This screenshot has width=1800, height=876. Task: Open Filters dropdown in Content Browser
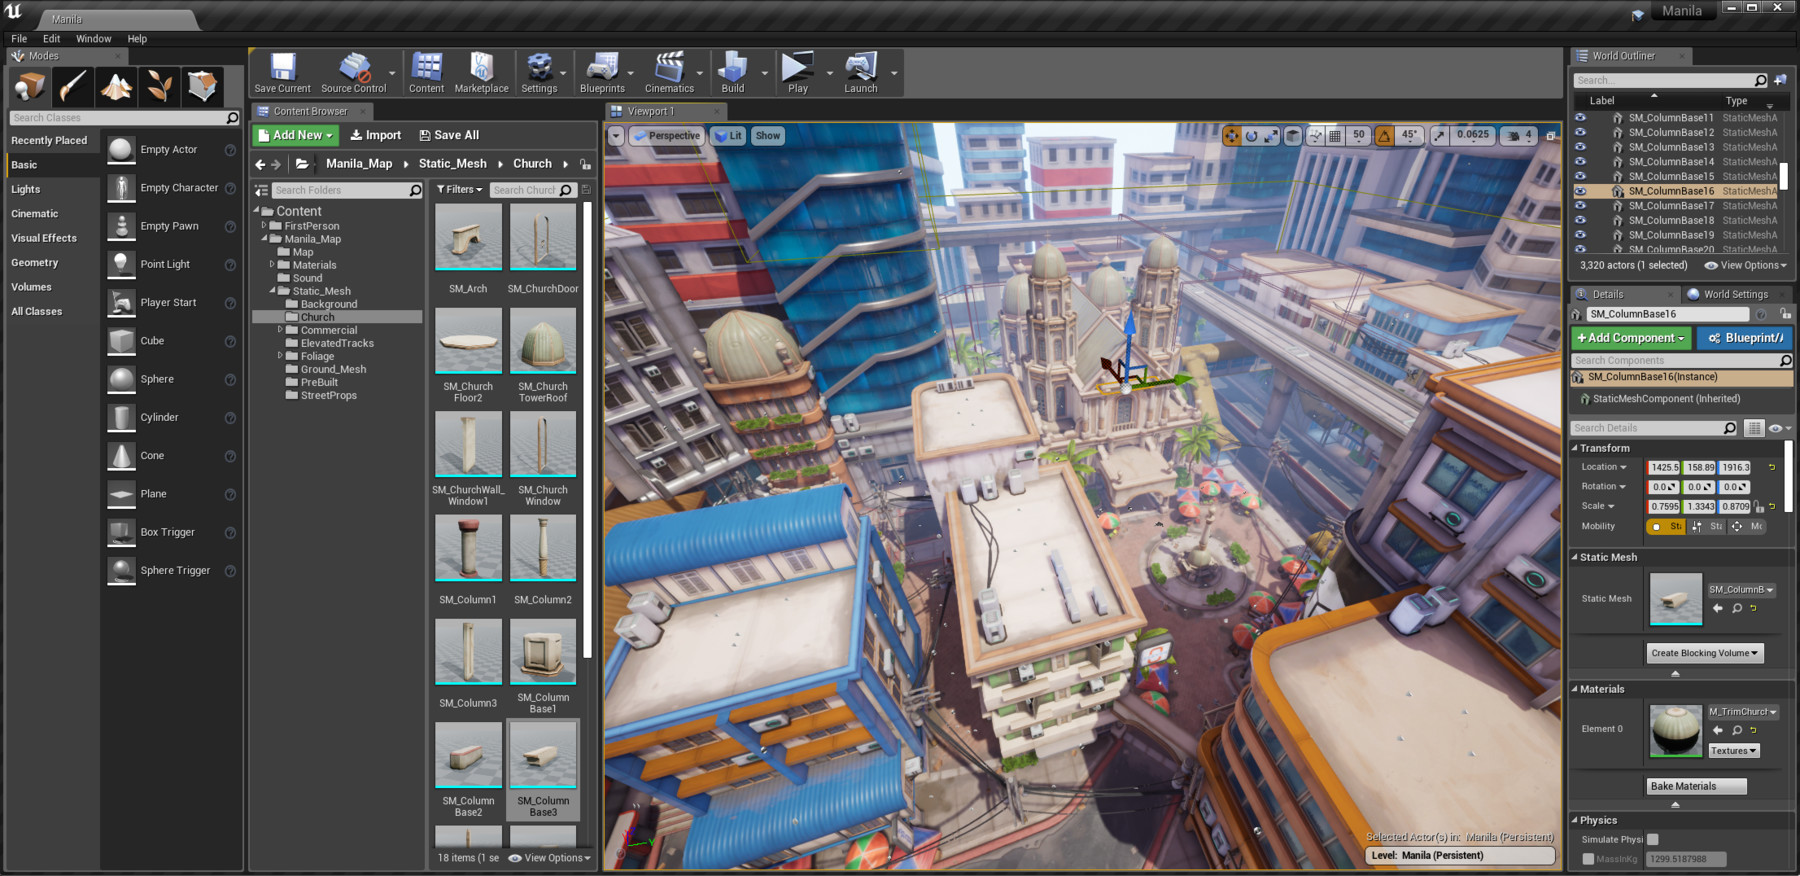click(460, 190)
